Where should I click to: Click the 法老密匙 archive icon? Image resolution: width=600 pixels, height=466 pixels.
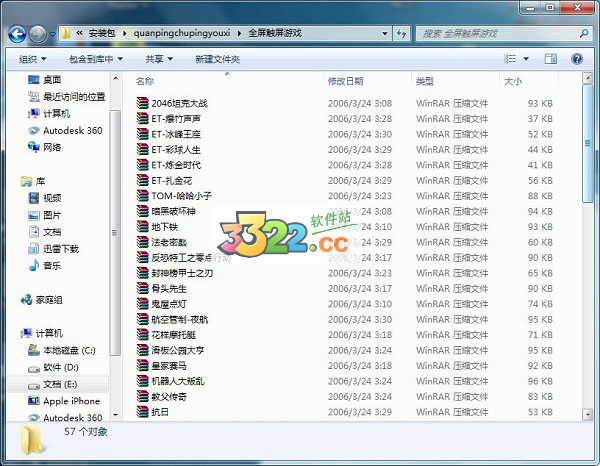click(142, 242)
